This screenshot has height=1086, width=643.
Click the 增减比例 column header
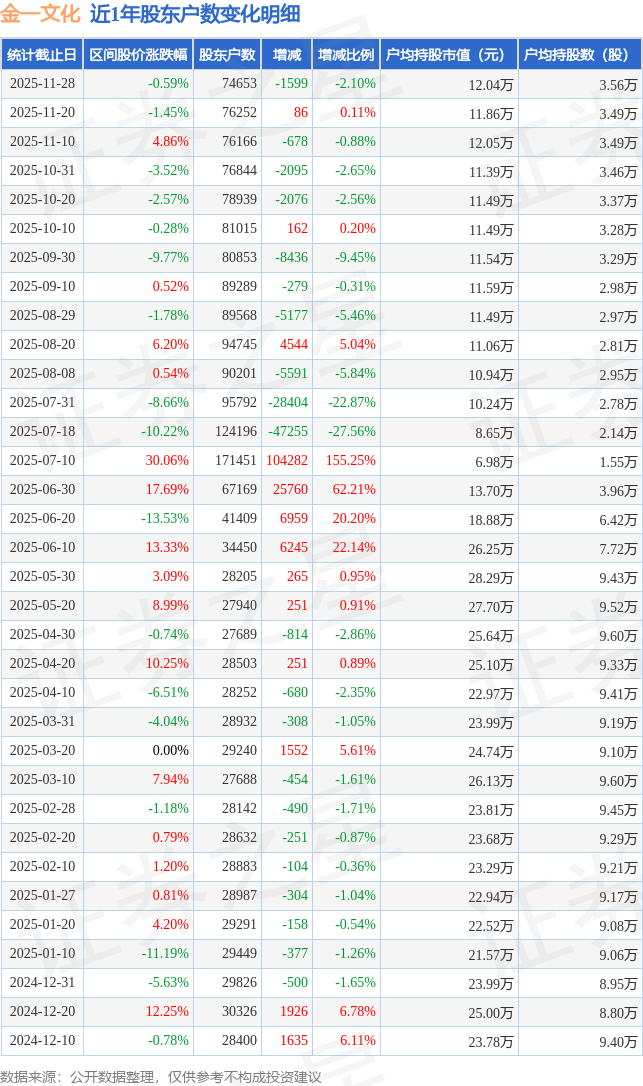pyautogui.click(x=346, y=55)
